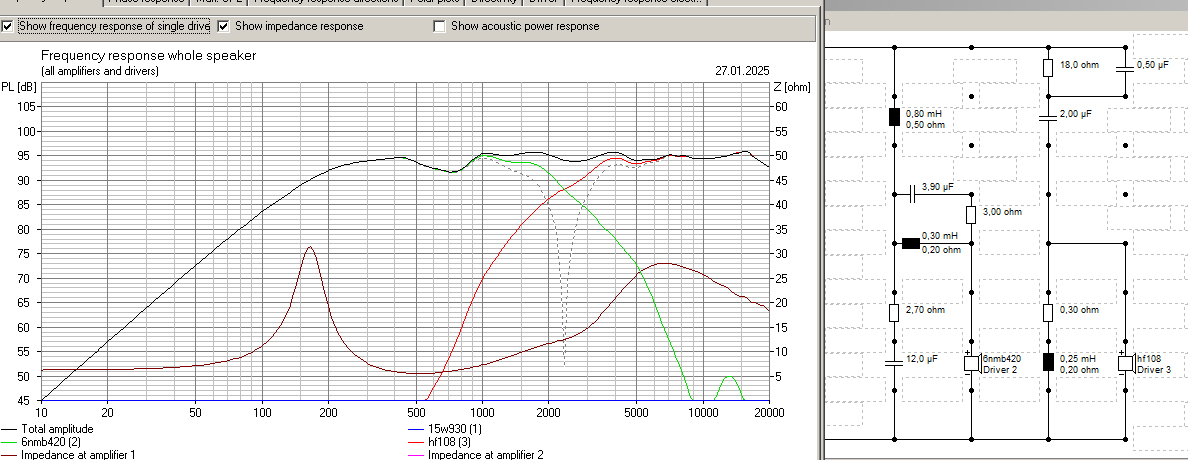1188x460 pixels.
Task: Select the 2,00 µF capacitor symbol
Action: tap(1048, 117)
